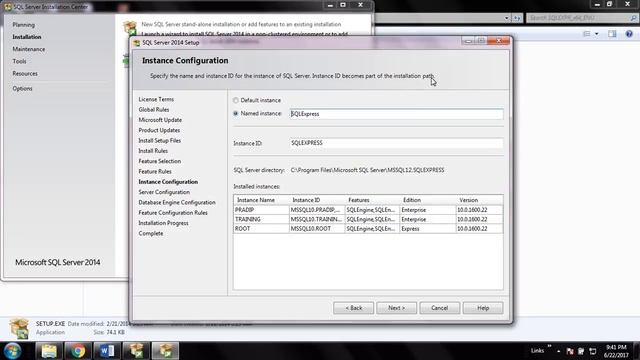Click the Instance ID column header
640x360 pixels.
pyautogui.click(x=317, y=200)
